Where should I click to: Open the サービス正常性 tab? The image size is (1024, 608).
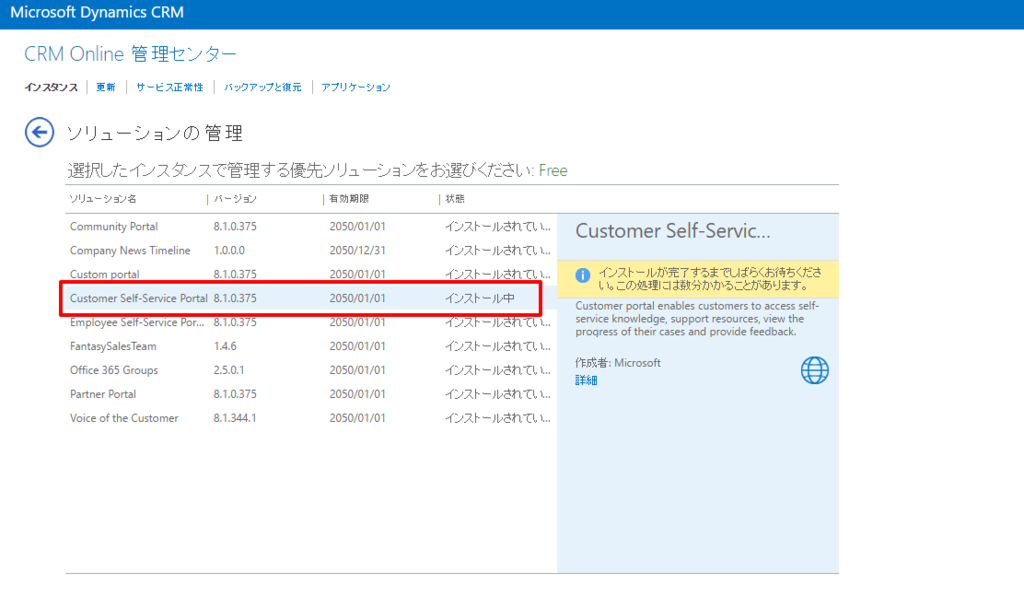(x=170, y=87)
